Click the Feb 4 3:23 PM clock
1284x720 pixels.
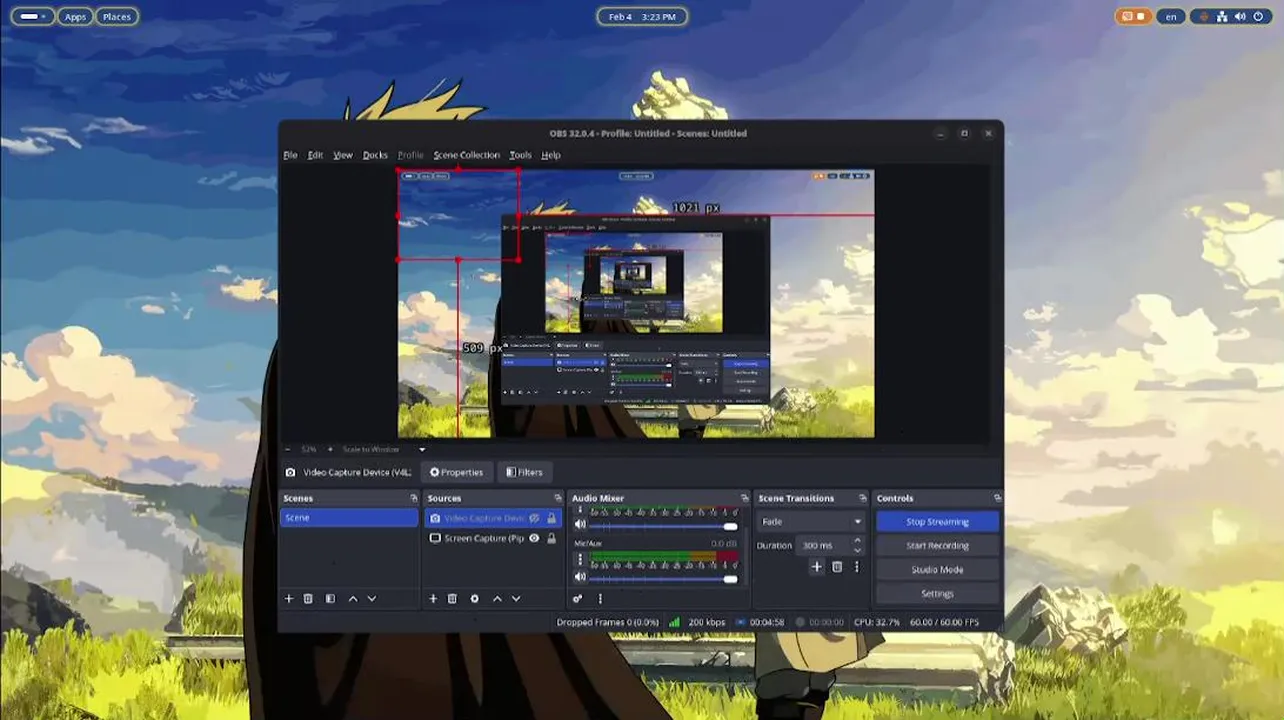642,17
